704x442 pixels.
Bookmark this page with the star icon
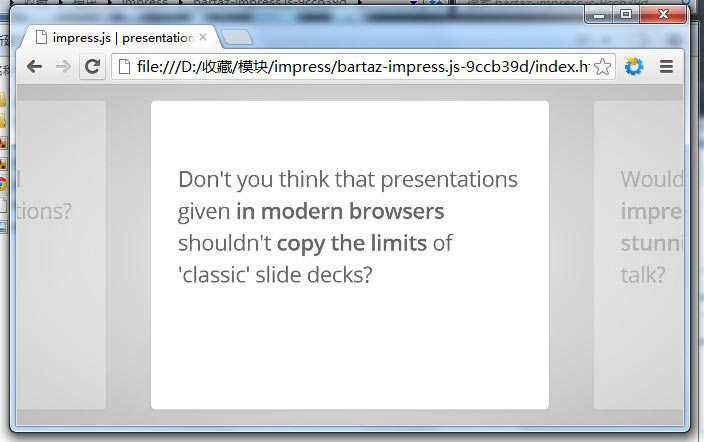[602, 67]
